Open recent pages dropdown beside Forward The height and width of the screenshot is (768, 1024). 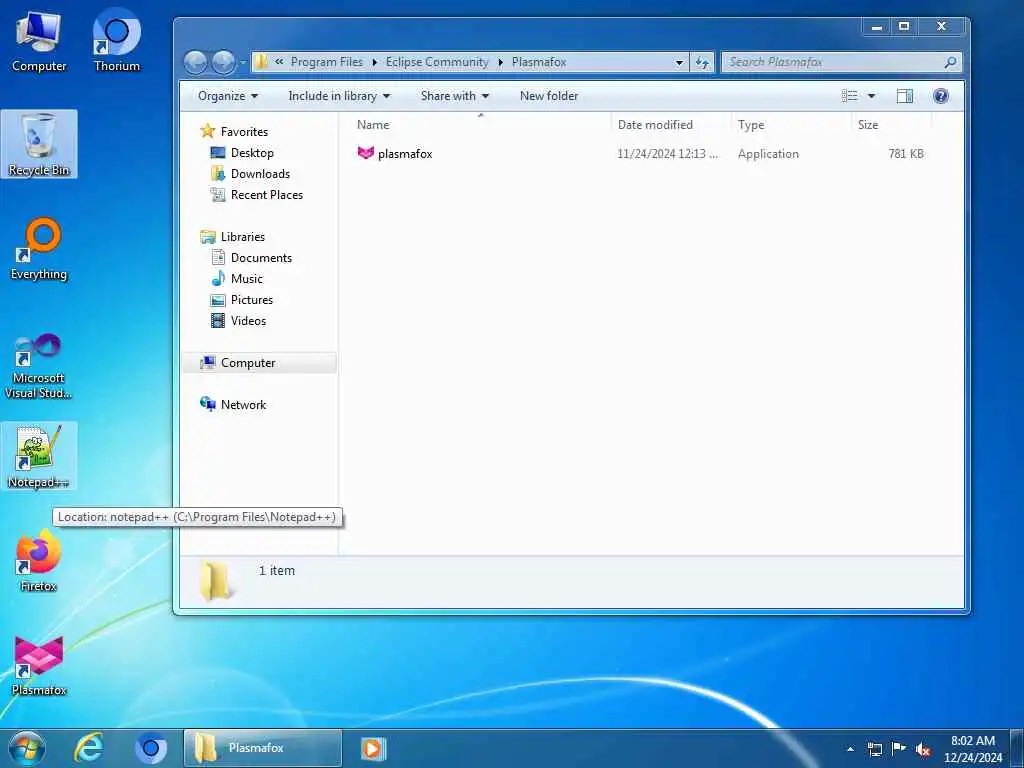tap(242, 62)
